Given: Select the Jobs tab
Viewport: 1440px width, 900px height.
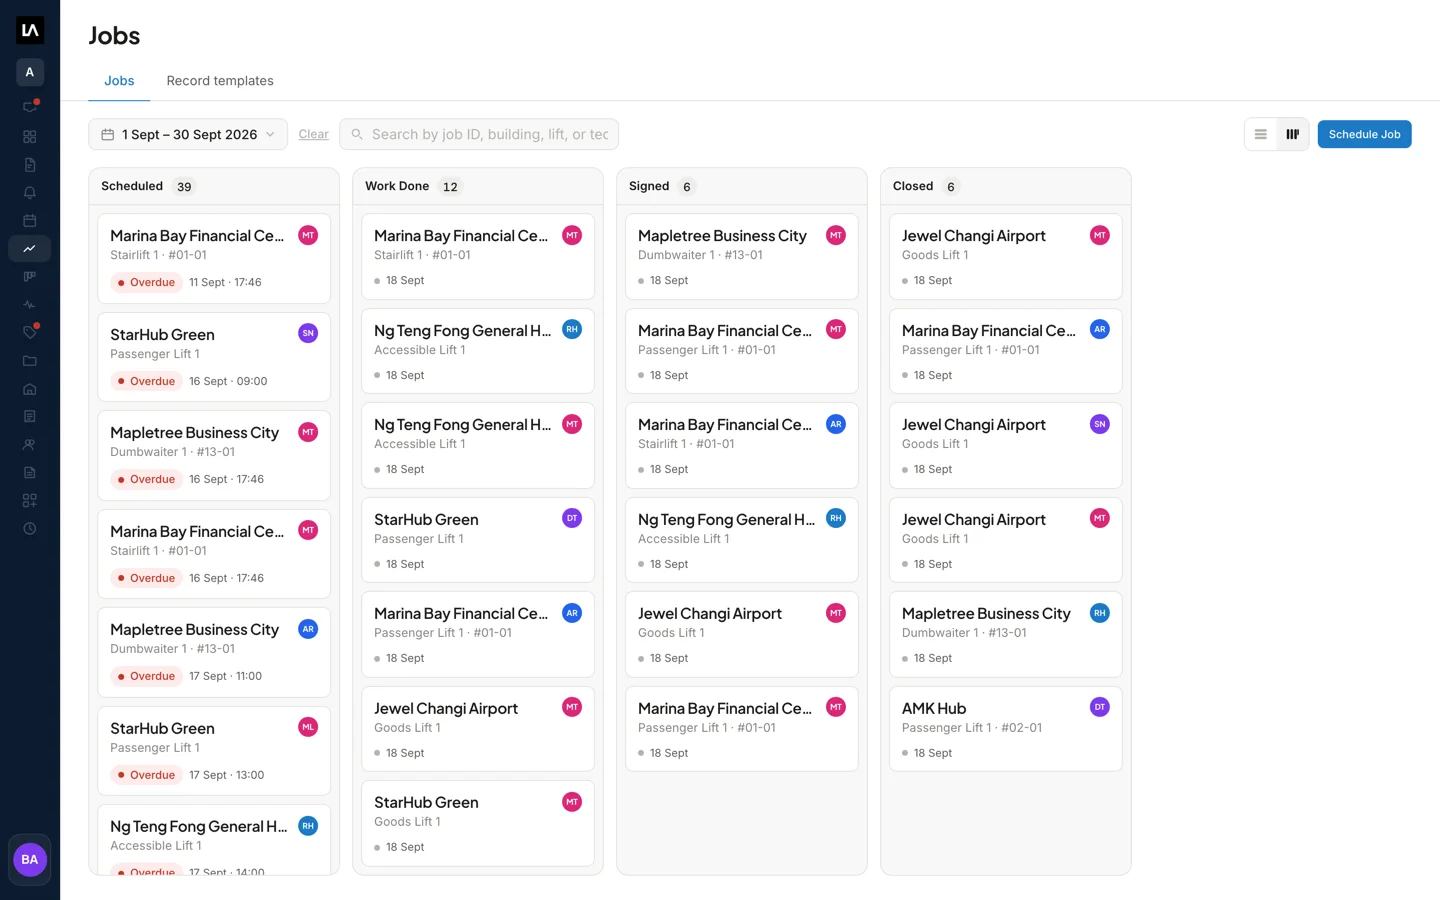Looking at the screenshot, I should 119,81.
